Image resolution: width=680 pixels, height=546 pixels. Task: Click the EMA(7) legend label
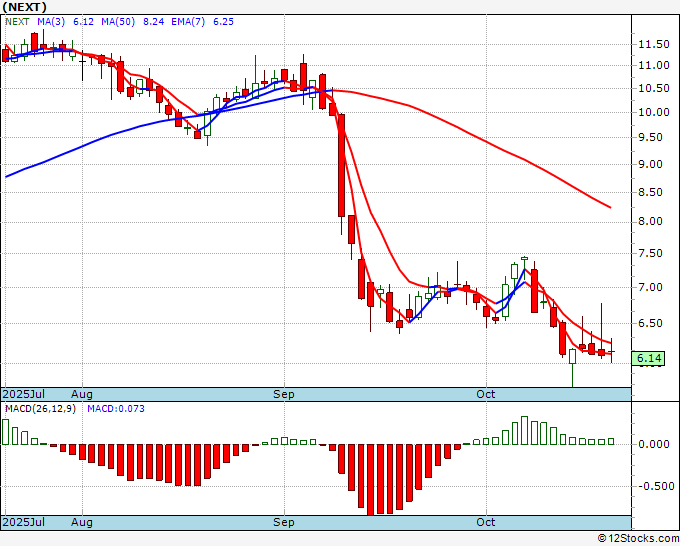188,22
